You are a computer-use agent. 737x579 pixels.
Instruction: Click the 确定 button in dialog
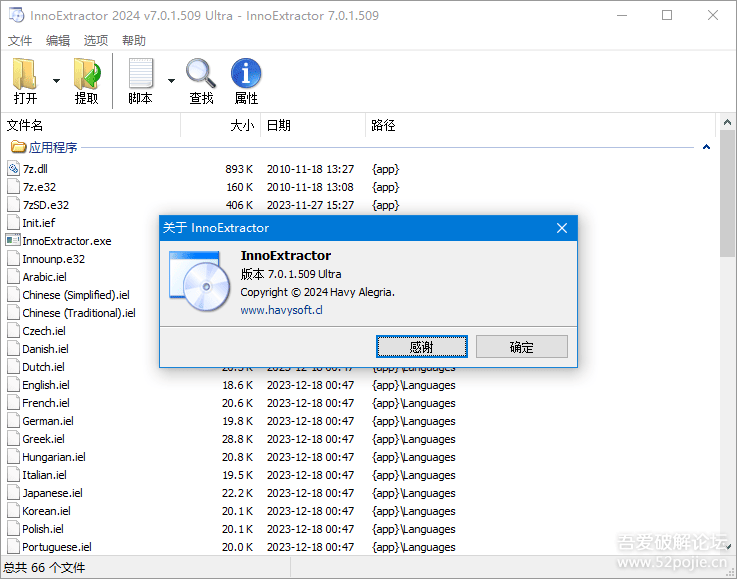tap(521, 347)
